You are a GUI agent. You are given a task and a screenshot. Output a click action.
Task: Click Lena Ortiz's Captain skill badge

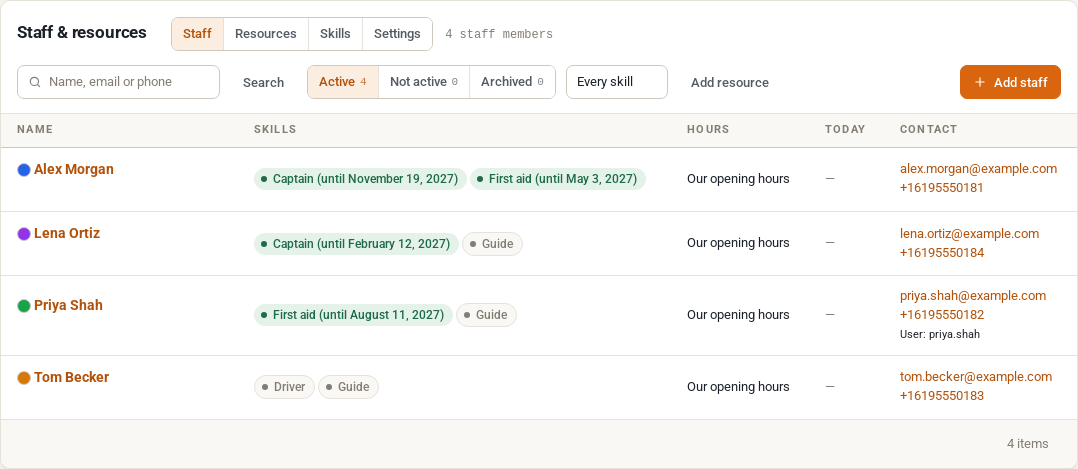(356, 243)
